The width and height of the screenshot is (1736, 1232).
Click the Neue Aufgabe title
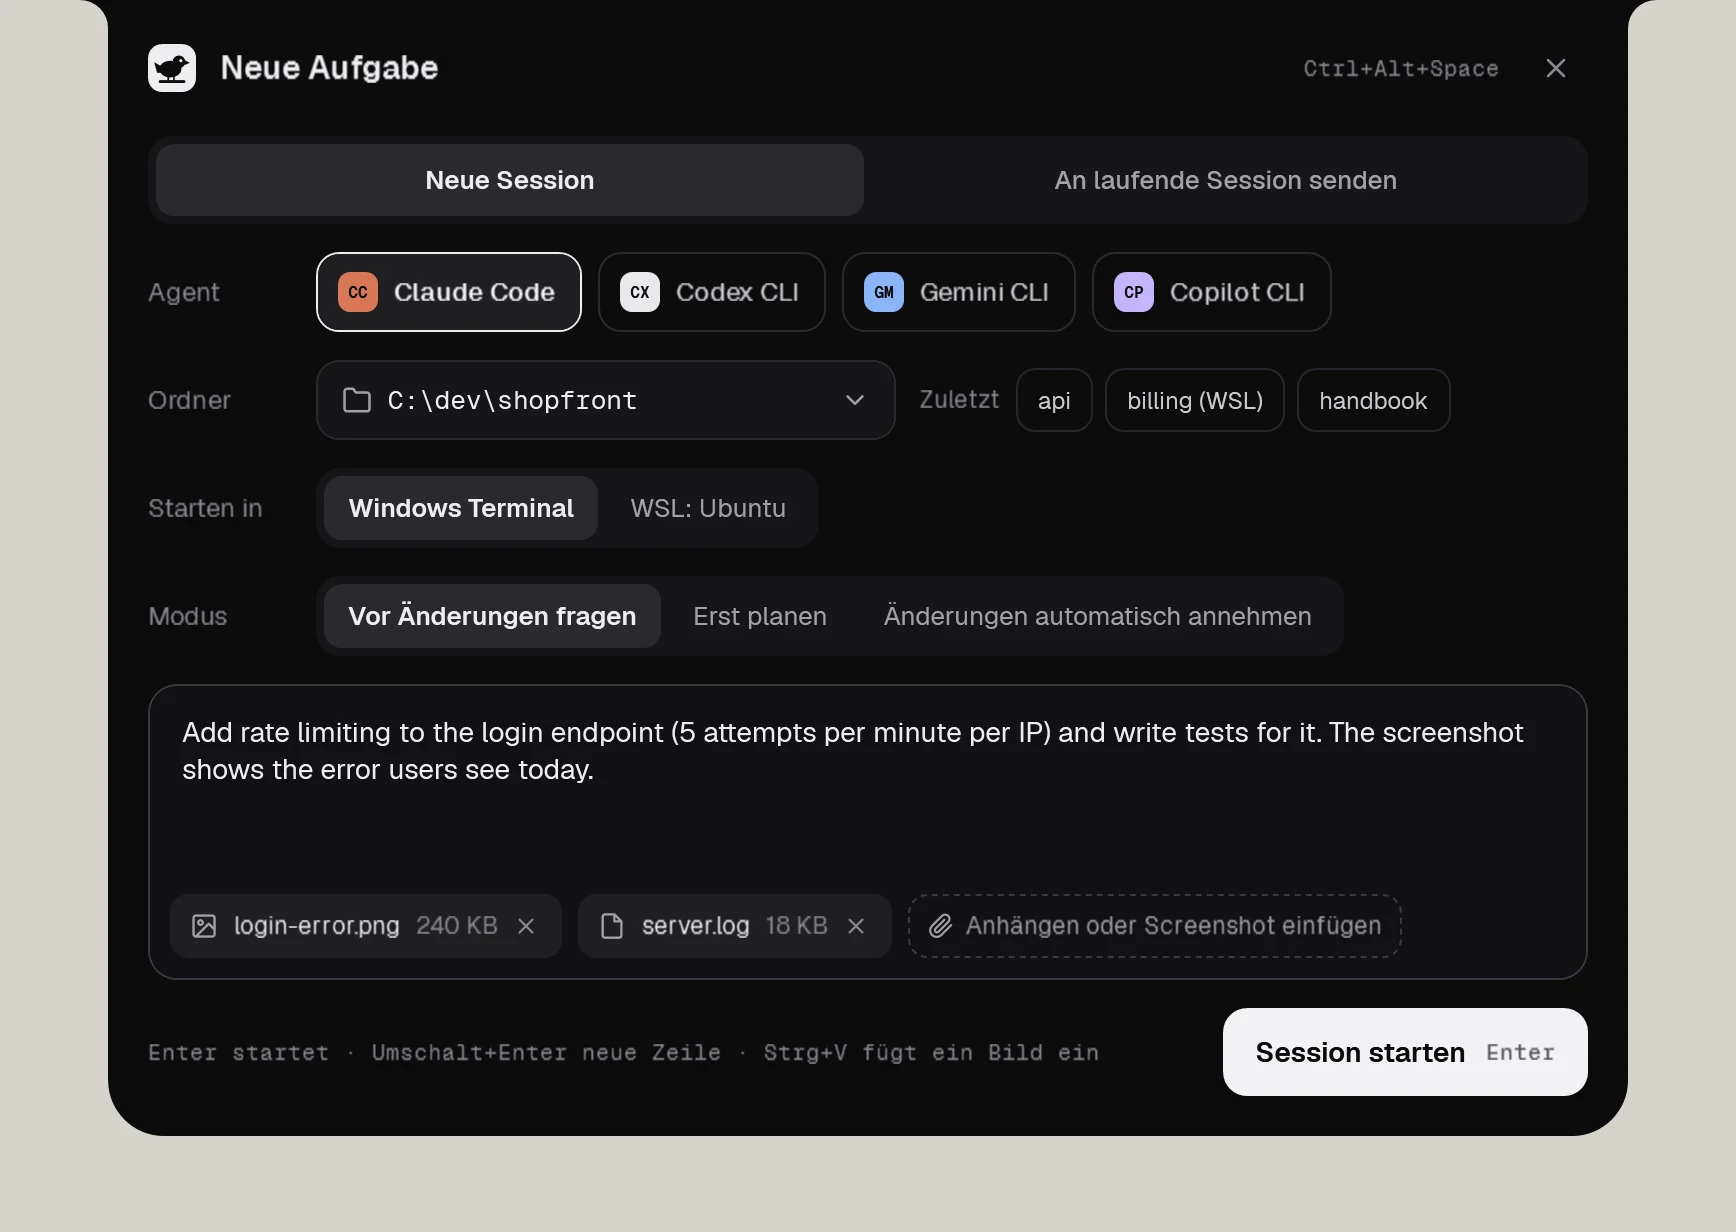329,68
